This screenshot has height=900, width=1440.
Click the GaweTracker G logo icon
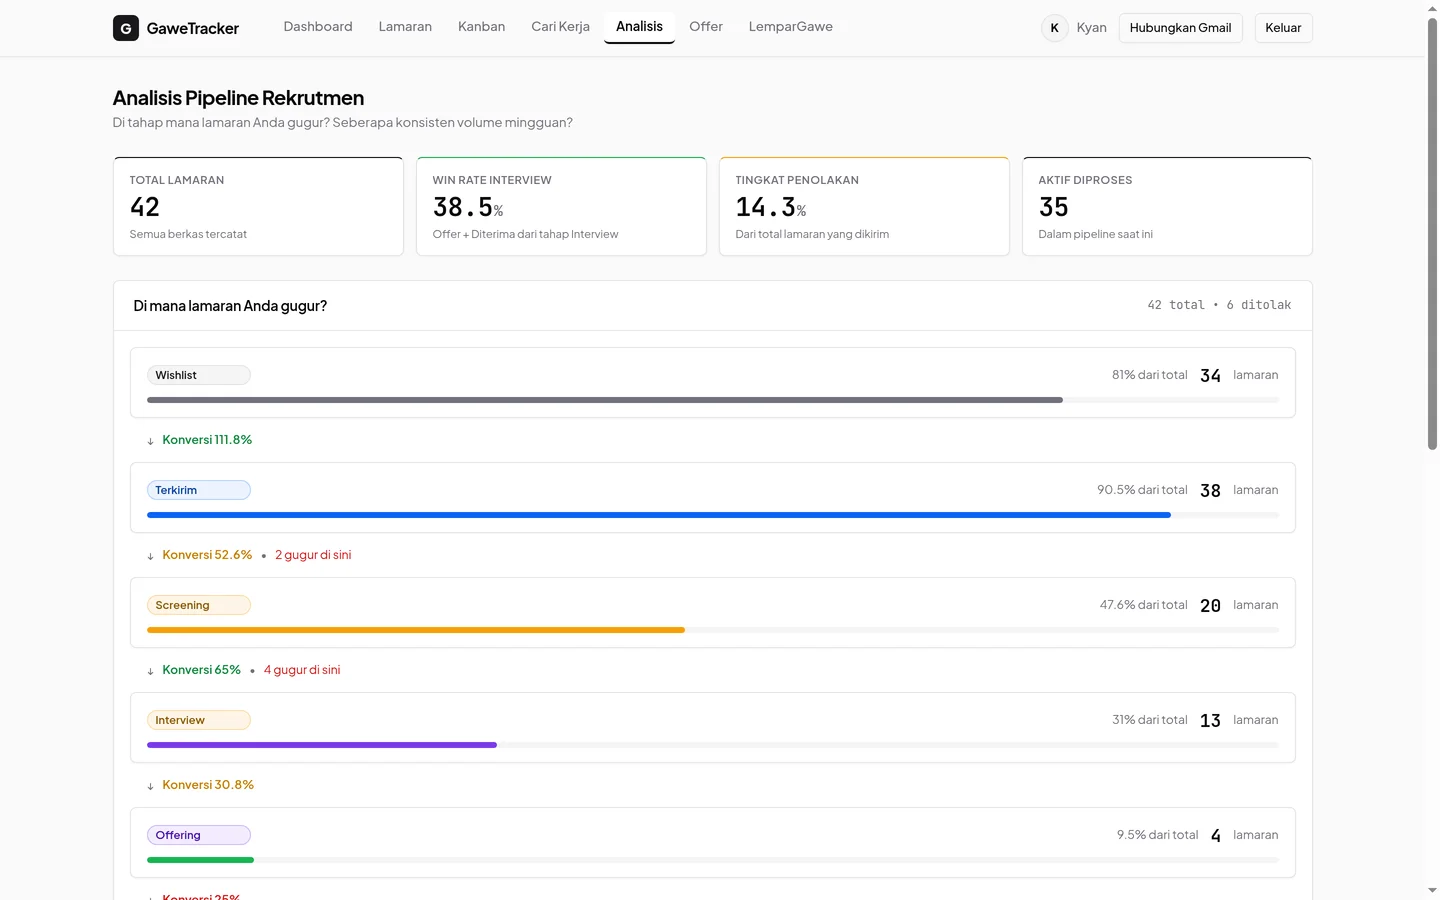tap(126, 28)
